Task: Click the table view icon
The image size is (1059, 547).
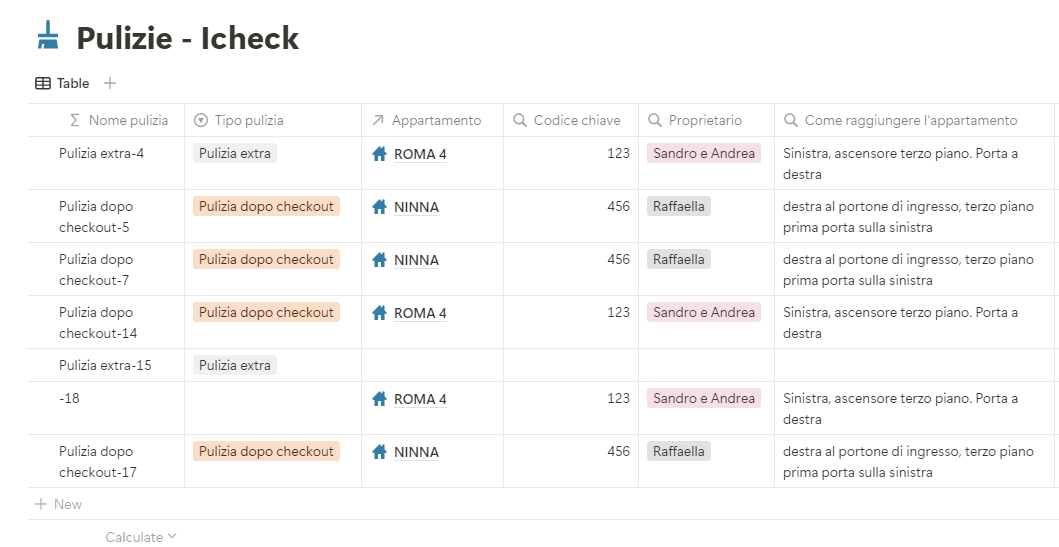Action: tap(43, 84)
